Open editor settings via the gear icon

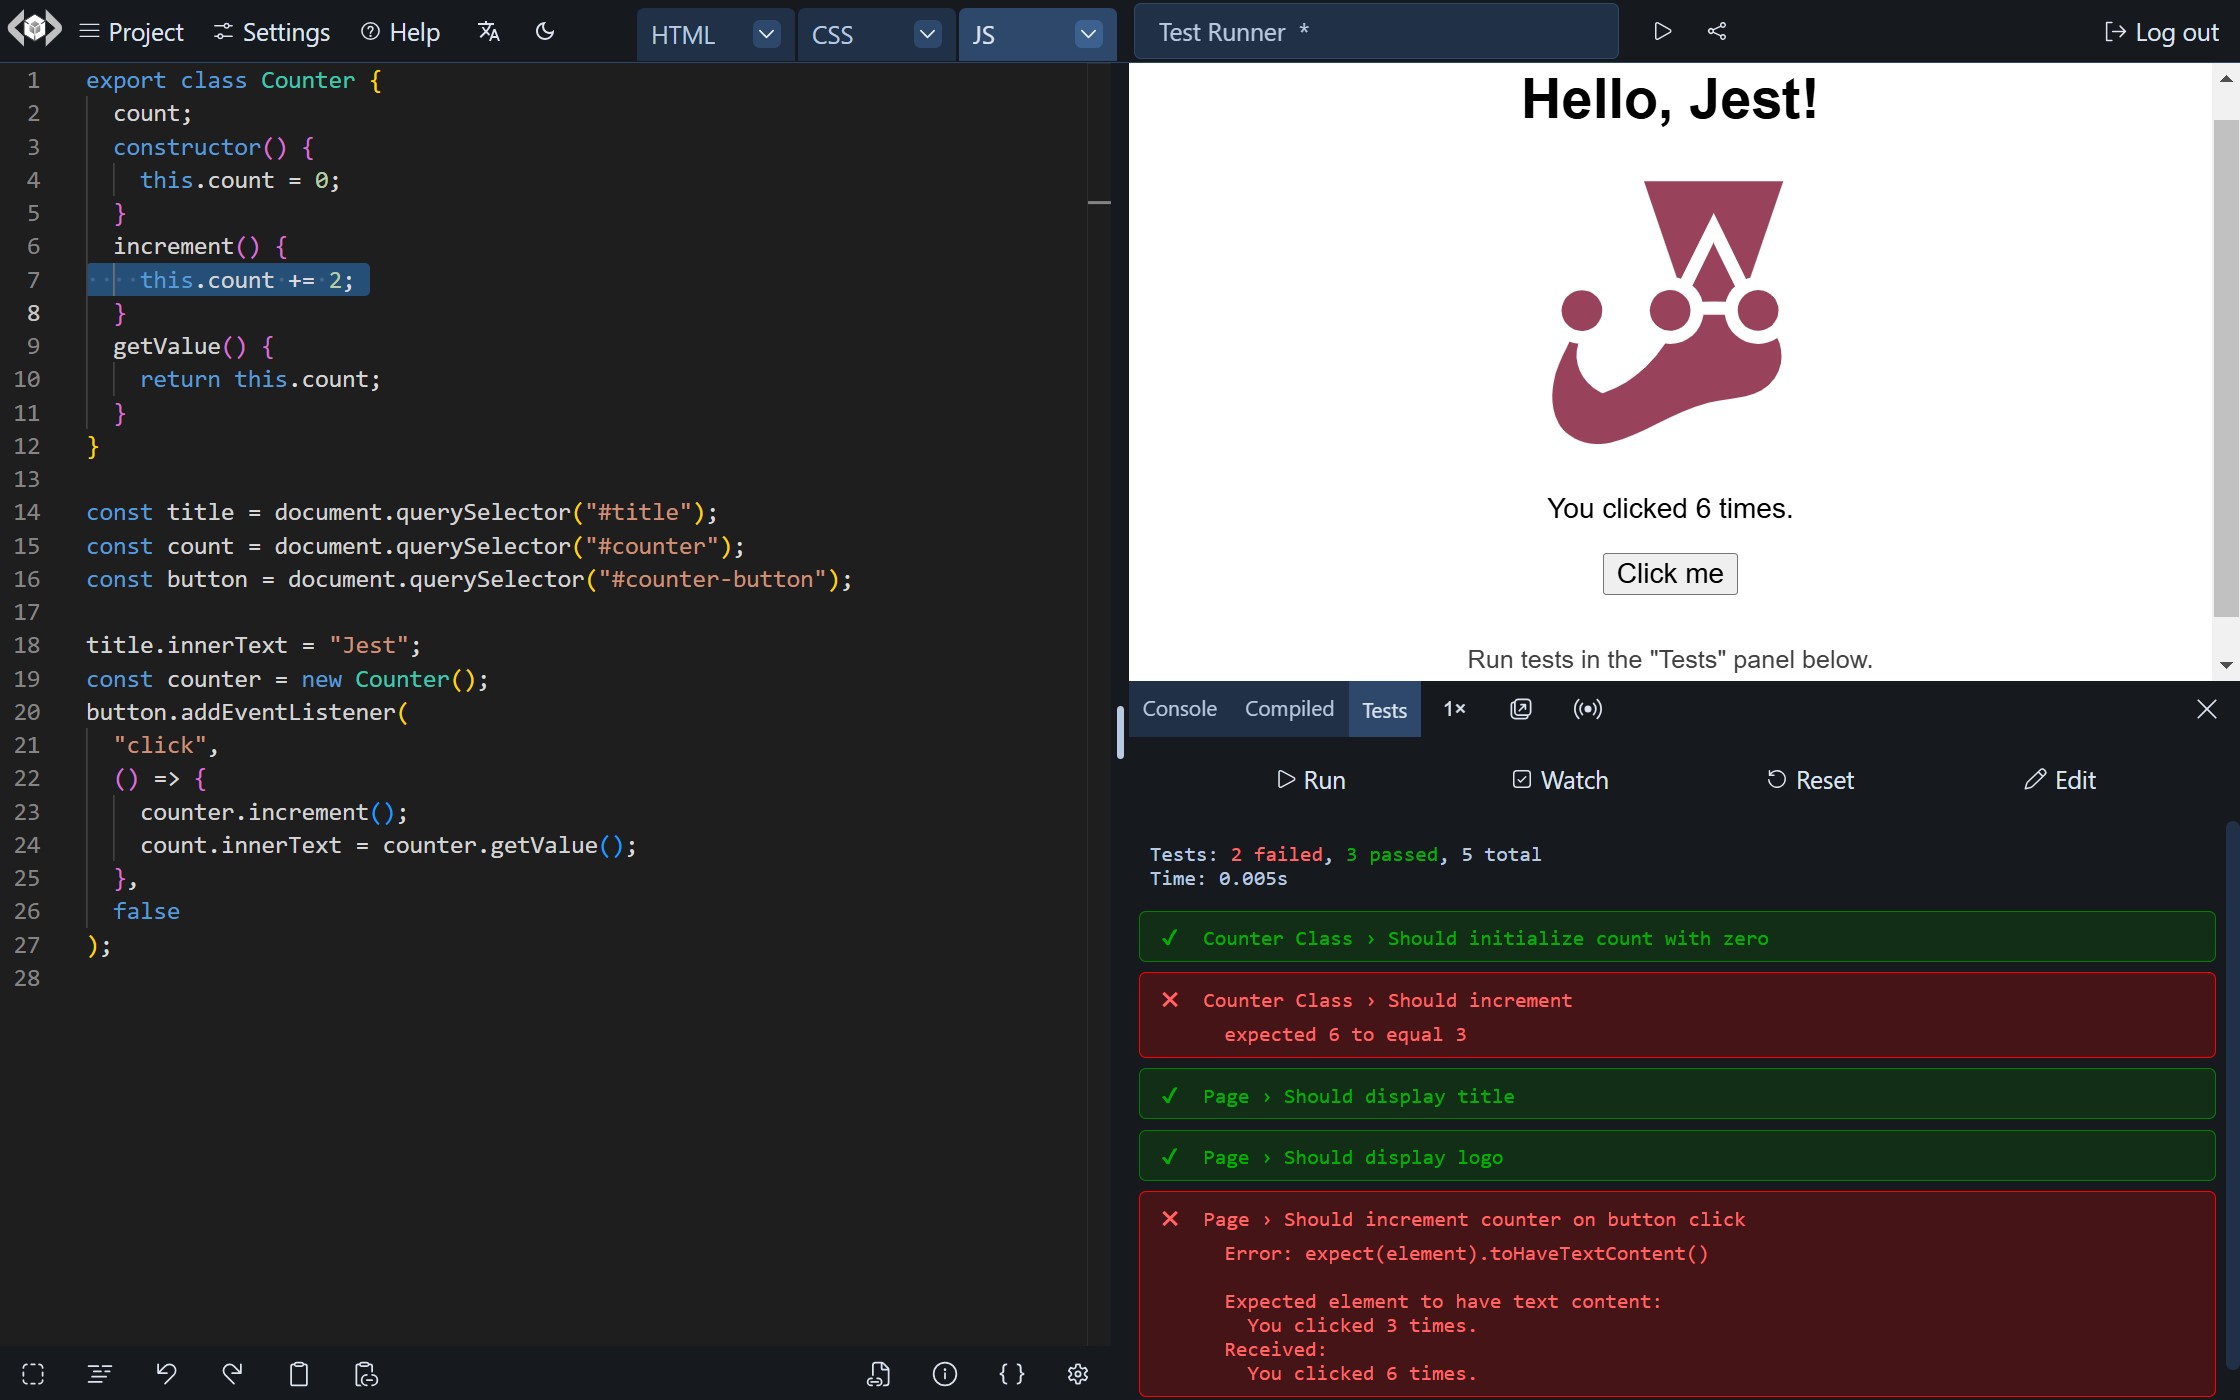1078,1374
